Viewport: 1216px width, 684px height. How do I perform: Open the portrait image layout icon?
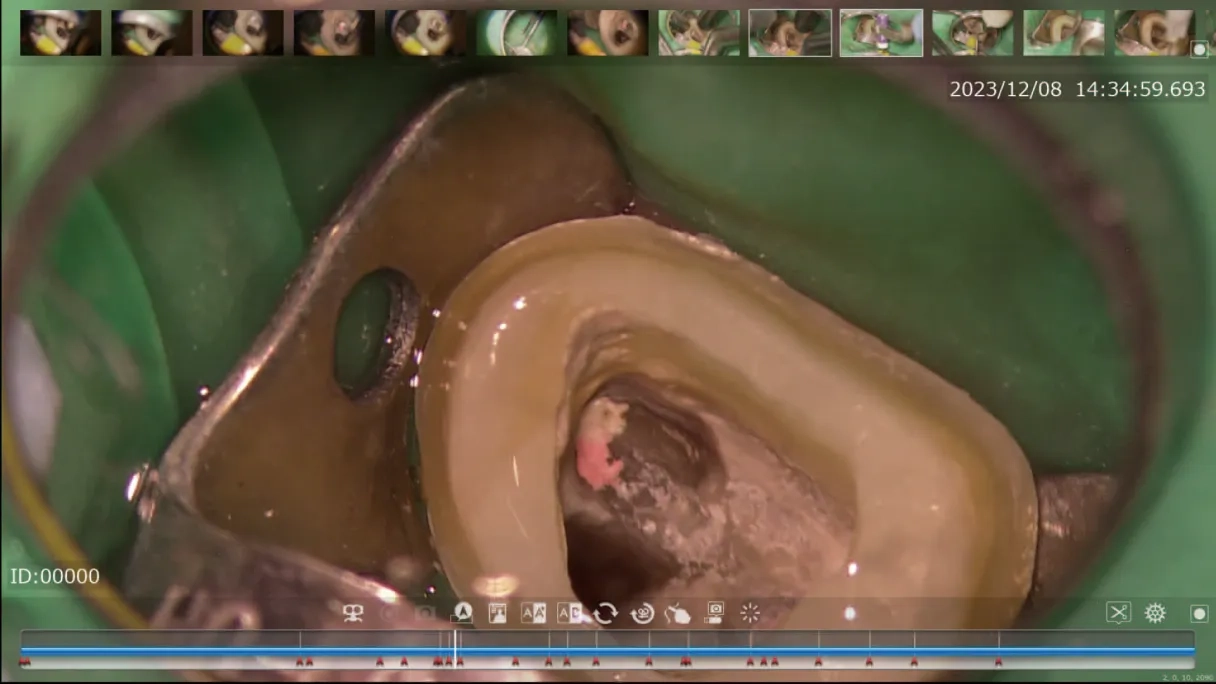pos(497,613)
